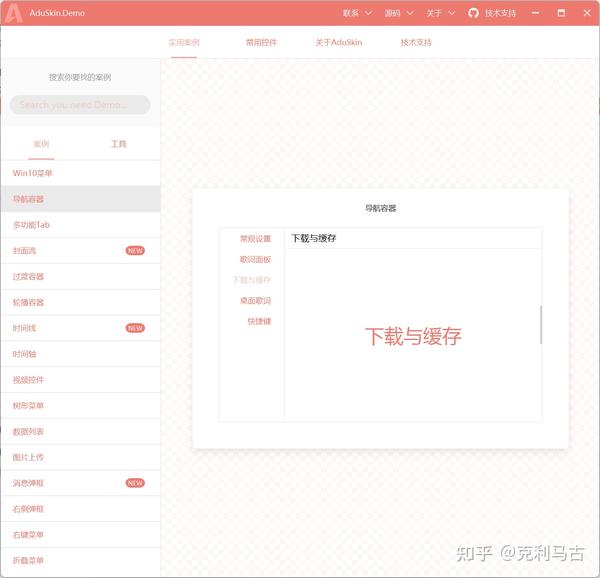
Task: Open the 右键菜单 demo entry
Action: [80, 535]
